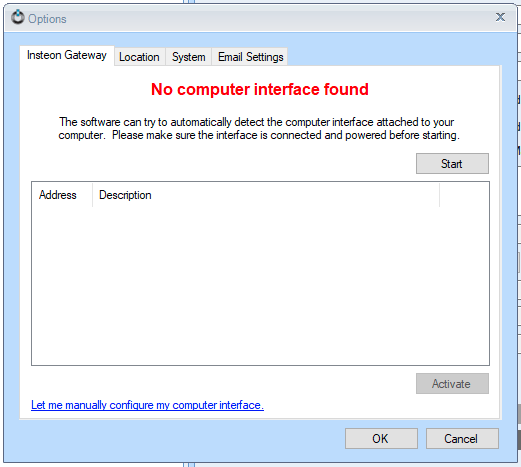521x467 pixels.
Task: Open the manually configure my computer interface link
Action: point(147,405)
